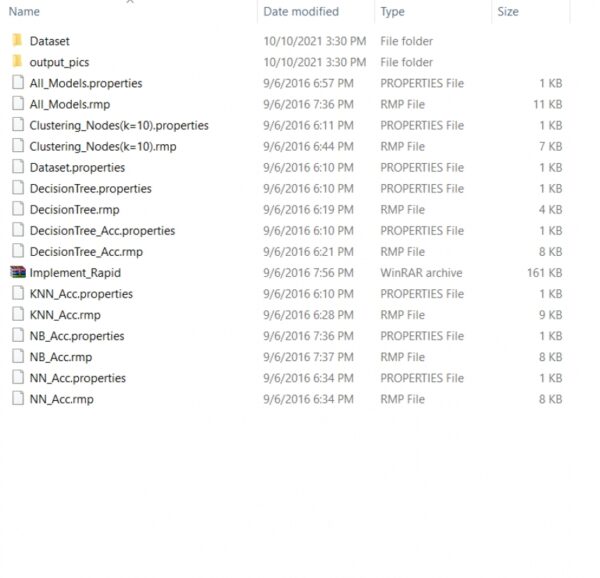Screen dimensions: 600x578
Task: Select the KNN_Acc.rmp file name
Action: coord(65,315)
